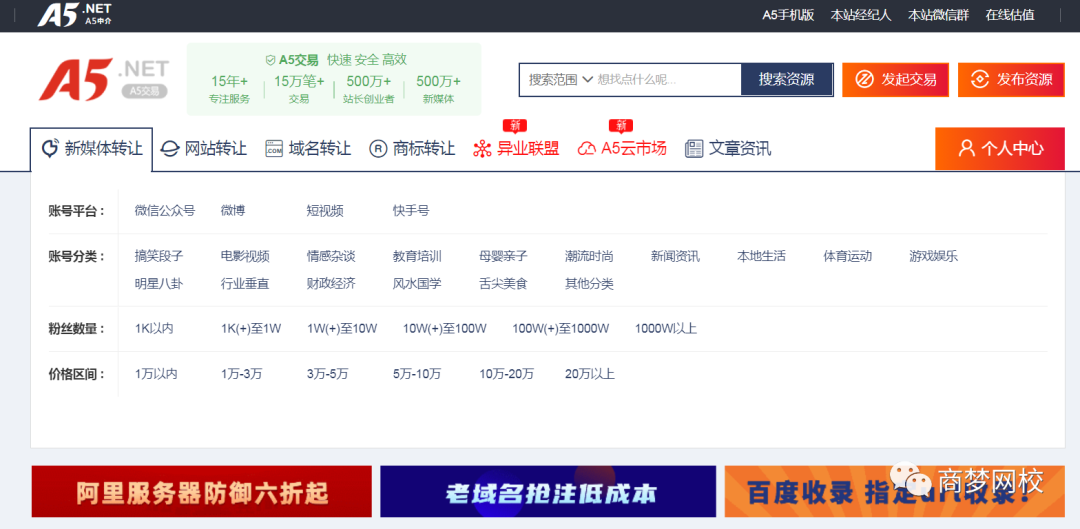Open the 阿里服务器防御六折起 banner
Screen dimensions: 1080x529
(202, 492)
